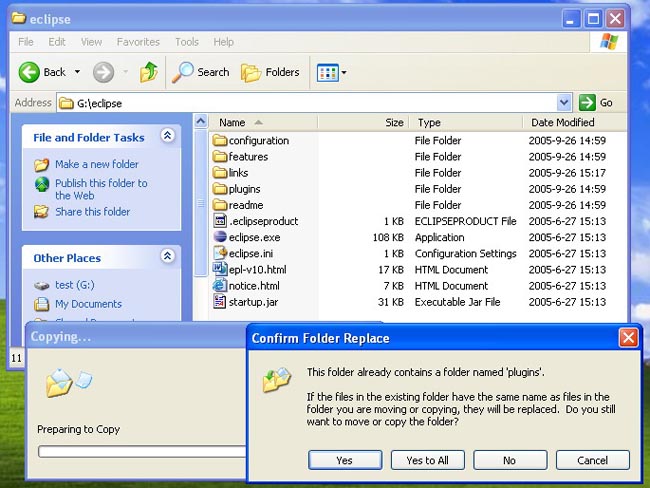The width and height of the screenshot is (650, 488).
Task: Open the Tools menu
Action: [x=187, y=42]
